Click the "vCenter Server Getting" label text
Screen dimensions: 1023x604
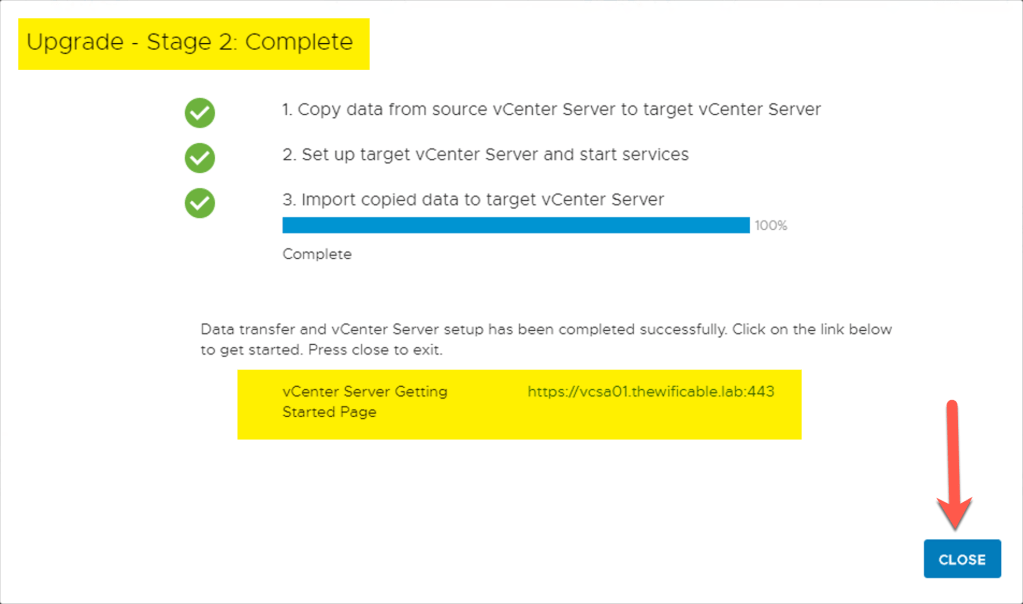pyautogui.click(x=365, y=392)
